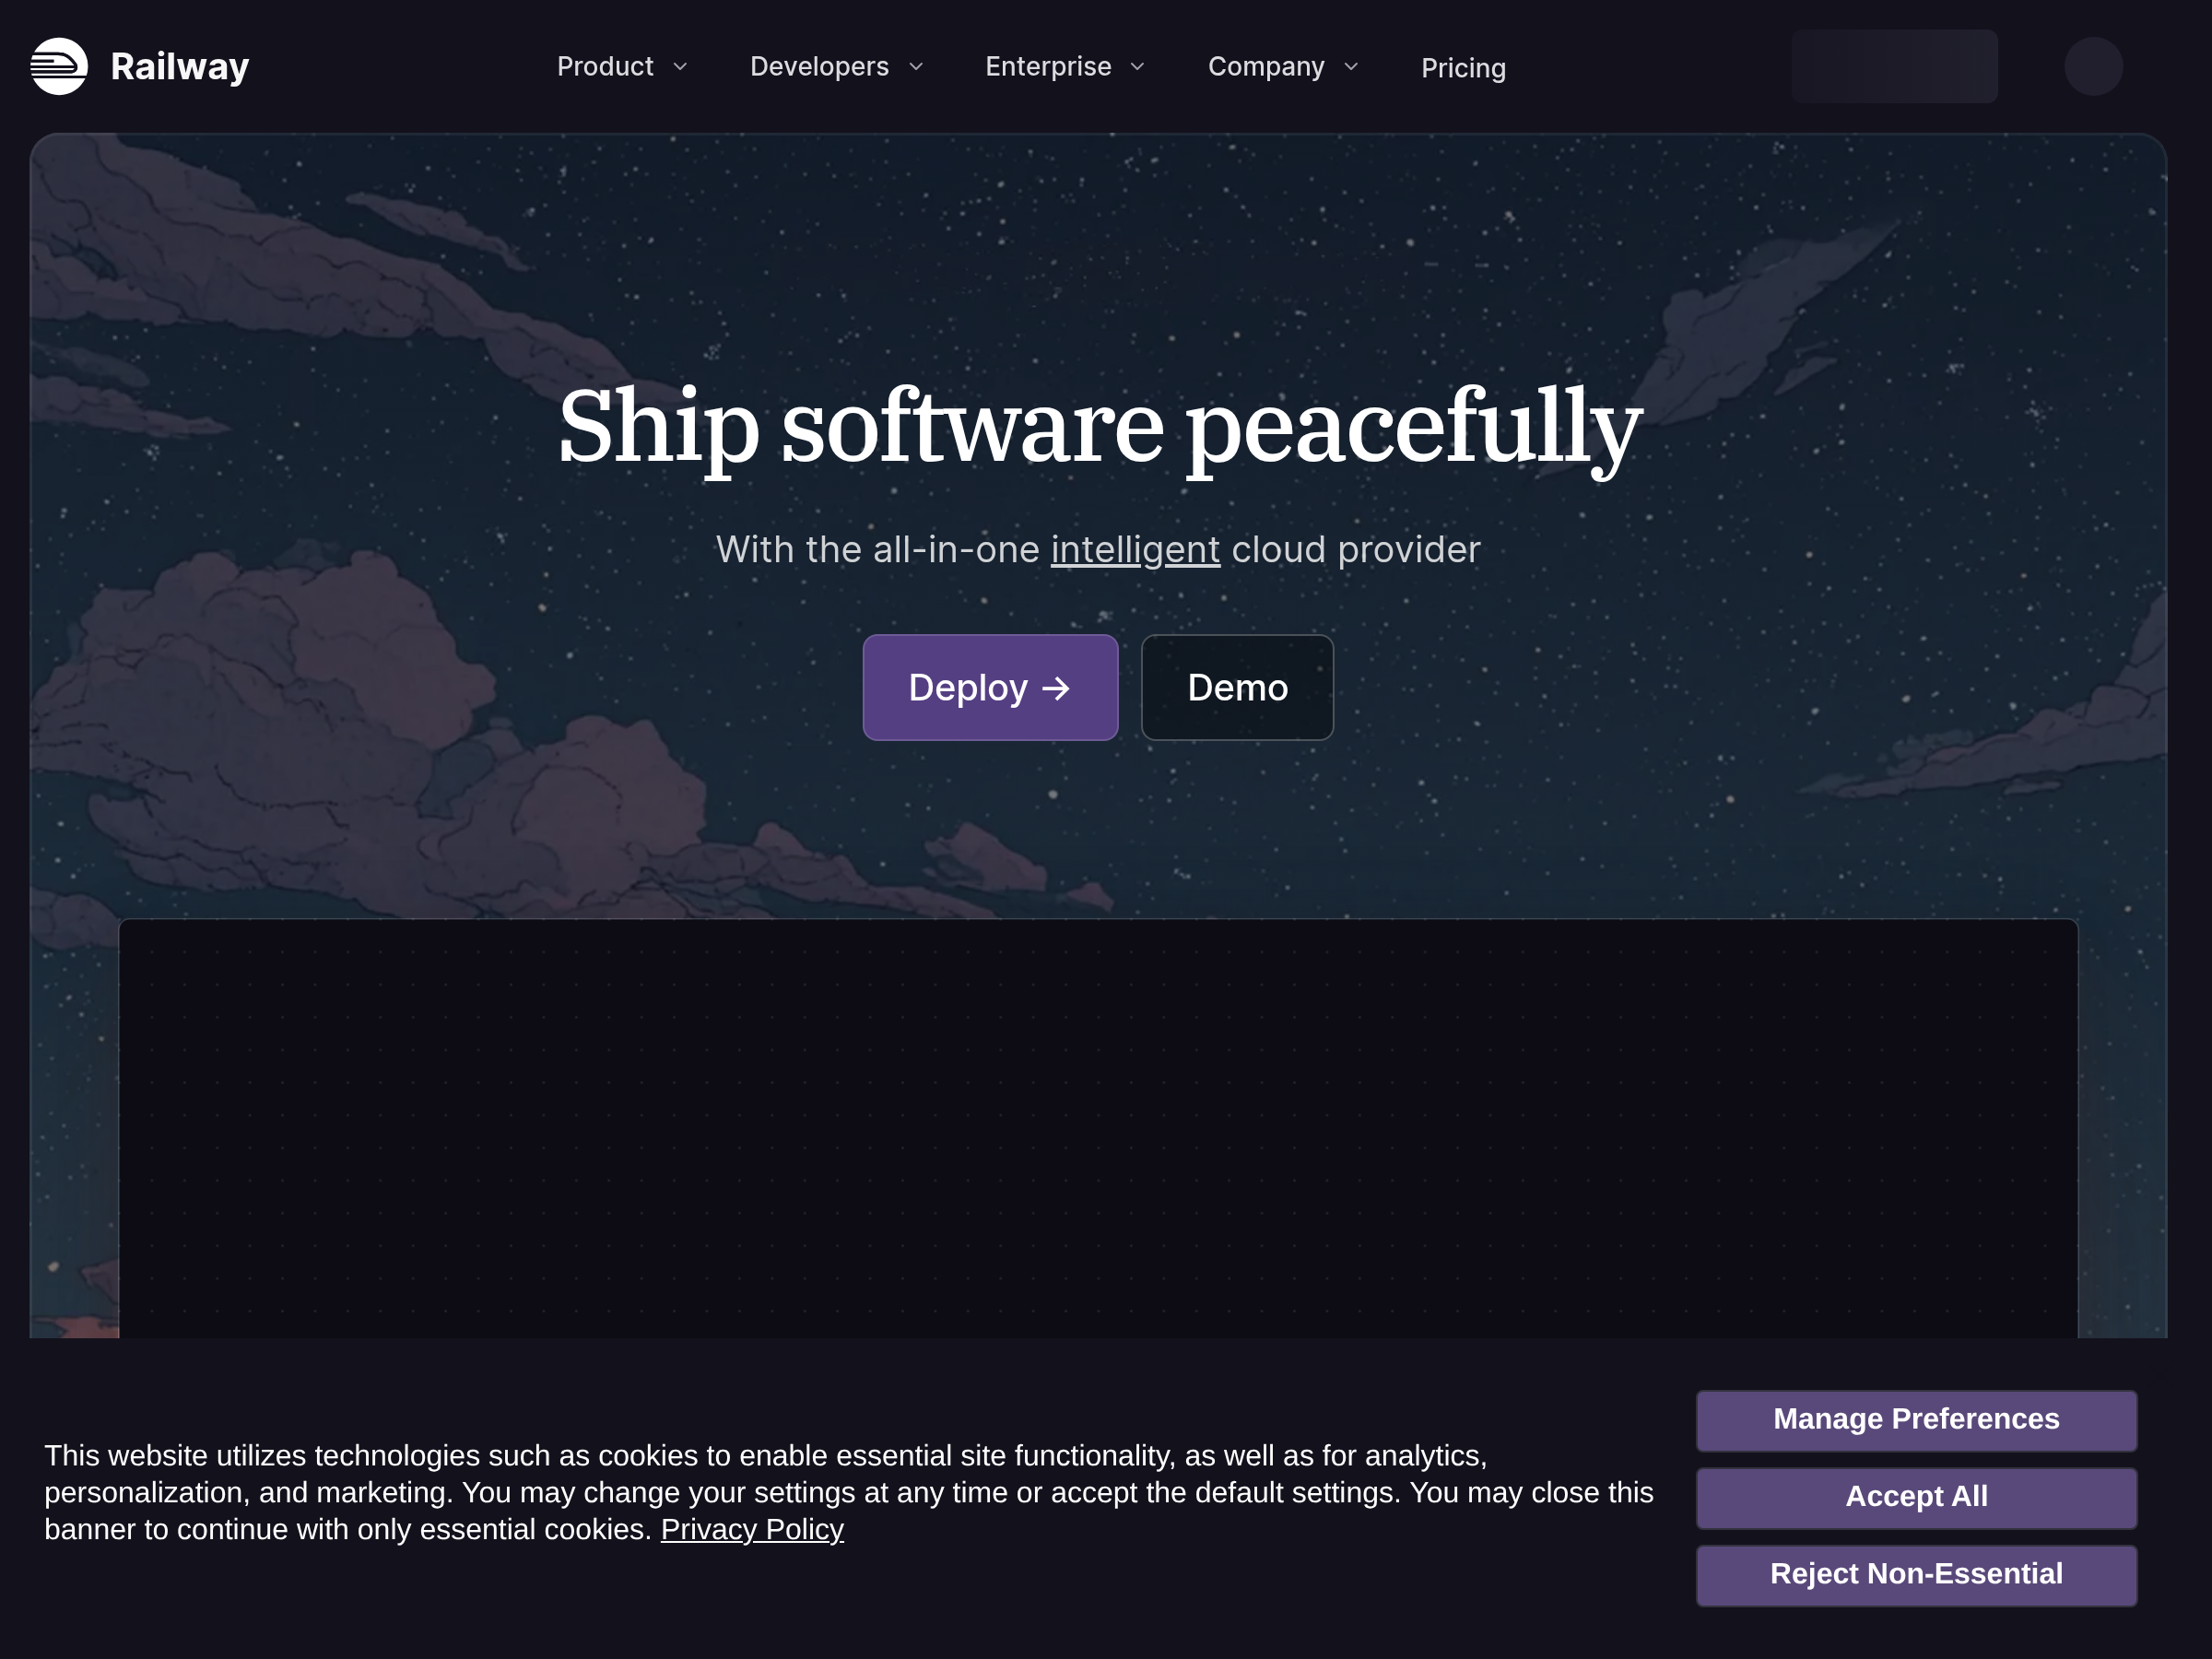Open the Product menu item
Image resolution: width=2212 pixels, height=1659 pixels.
623,67
